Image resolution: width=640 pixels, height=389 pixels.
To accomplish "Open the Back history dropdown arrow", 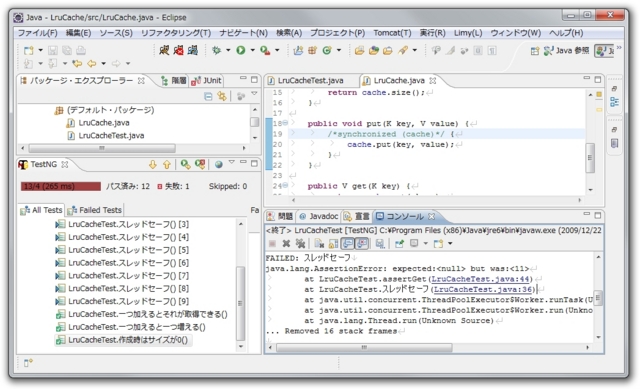I will point(103,63).
